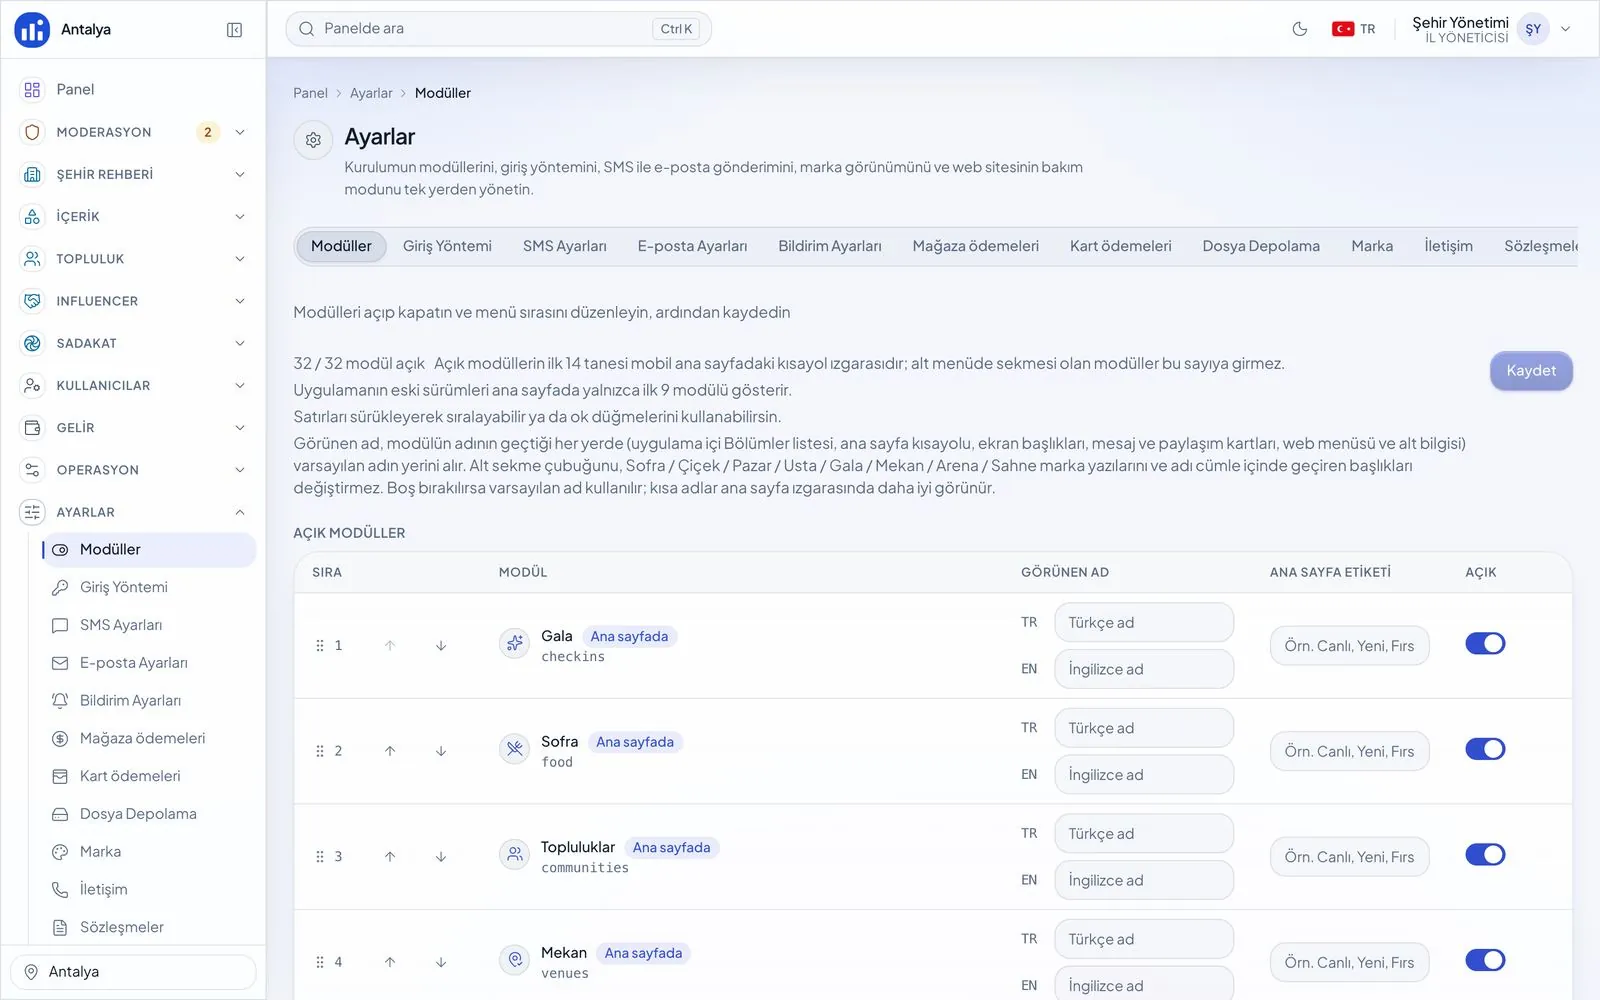Move Gala module down with arrow
Image resolution: width=1600 pixels, height=1000 pixels.
(441, 646)
